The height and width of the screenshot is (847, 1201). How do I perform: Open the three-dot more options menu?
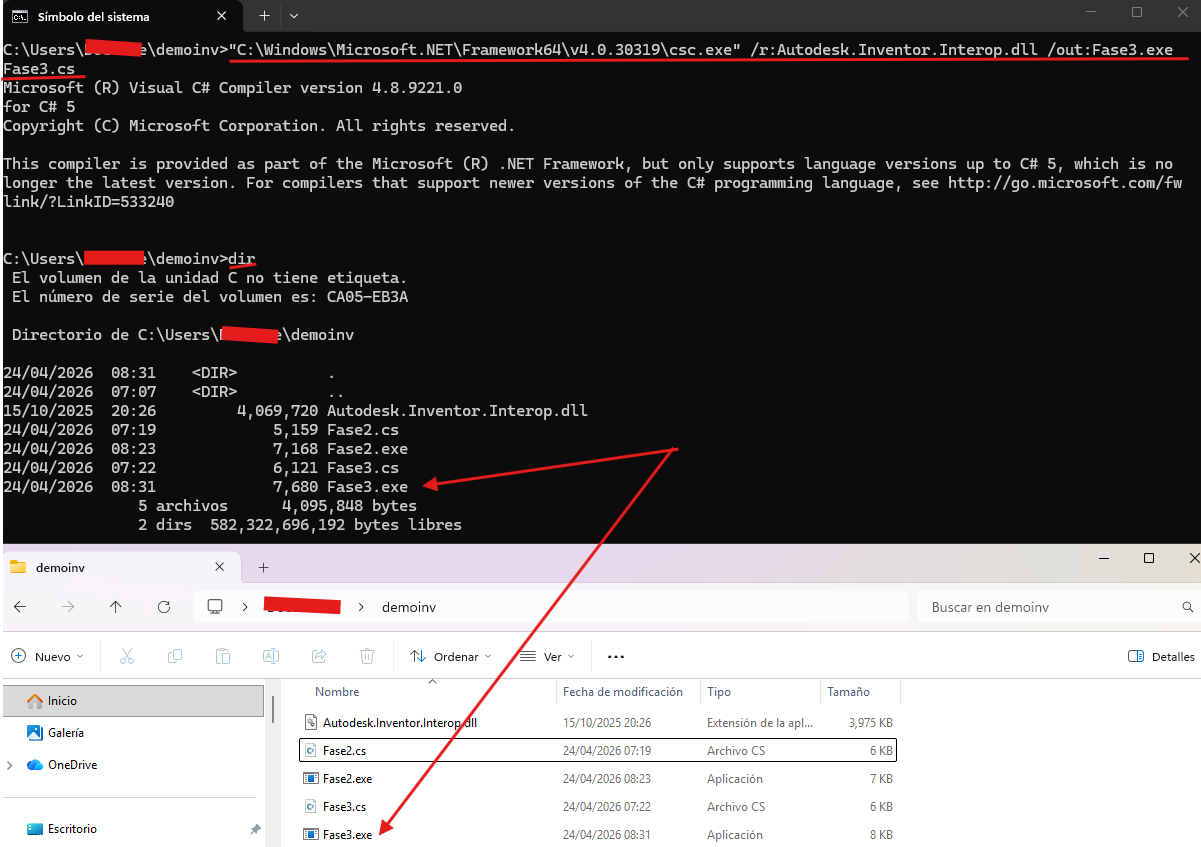pos(616,657)
